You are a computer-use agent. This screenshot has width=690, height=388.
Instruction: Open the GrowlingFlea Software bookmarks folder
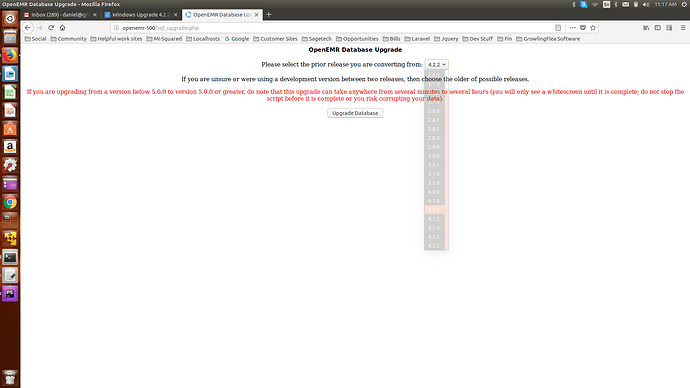point(548,39)
